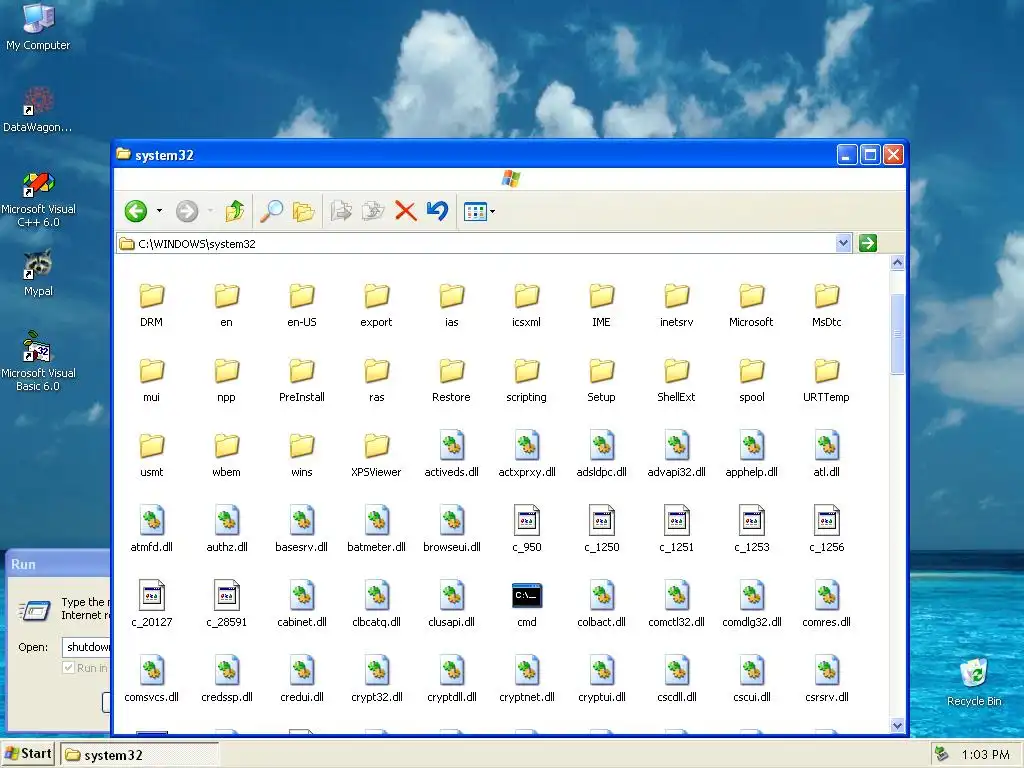Click the "batmeter.dll" file name label
The image size is (1024, 768).
tap(376, 547)
